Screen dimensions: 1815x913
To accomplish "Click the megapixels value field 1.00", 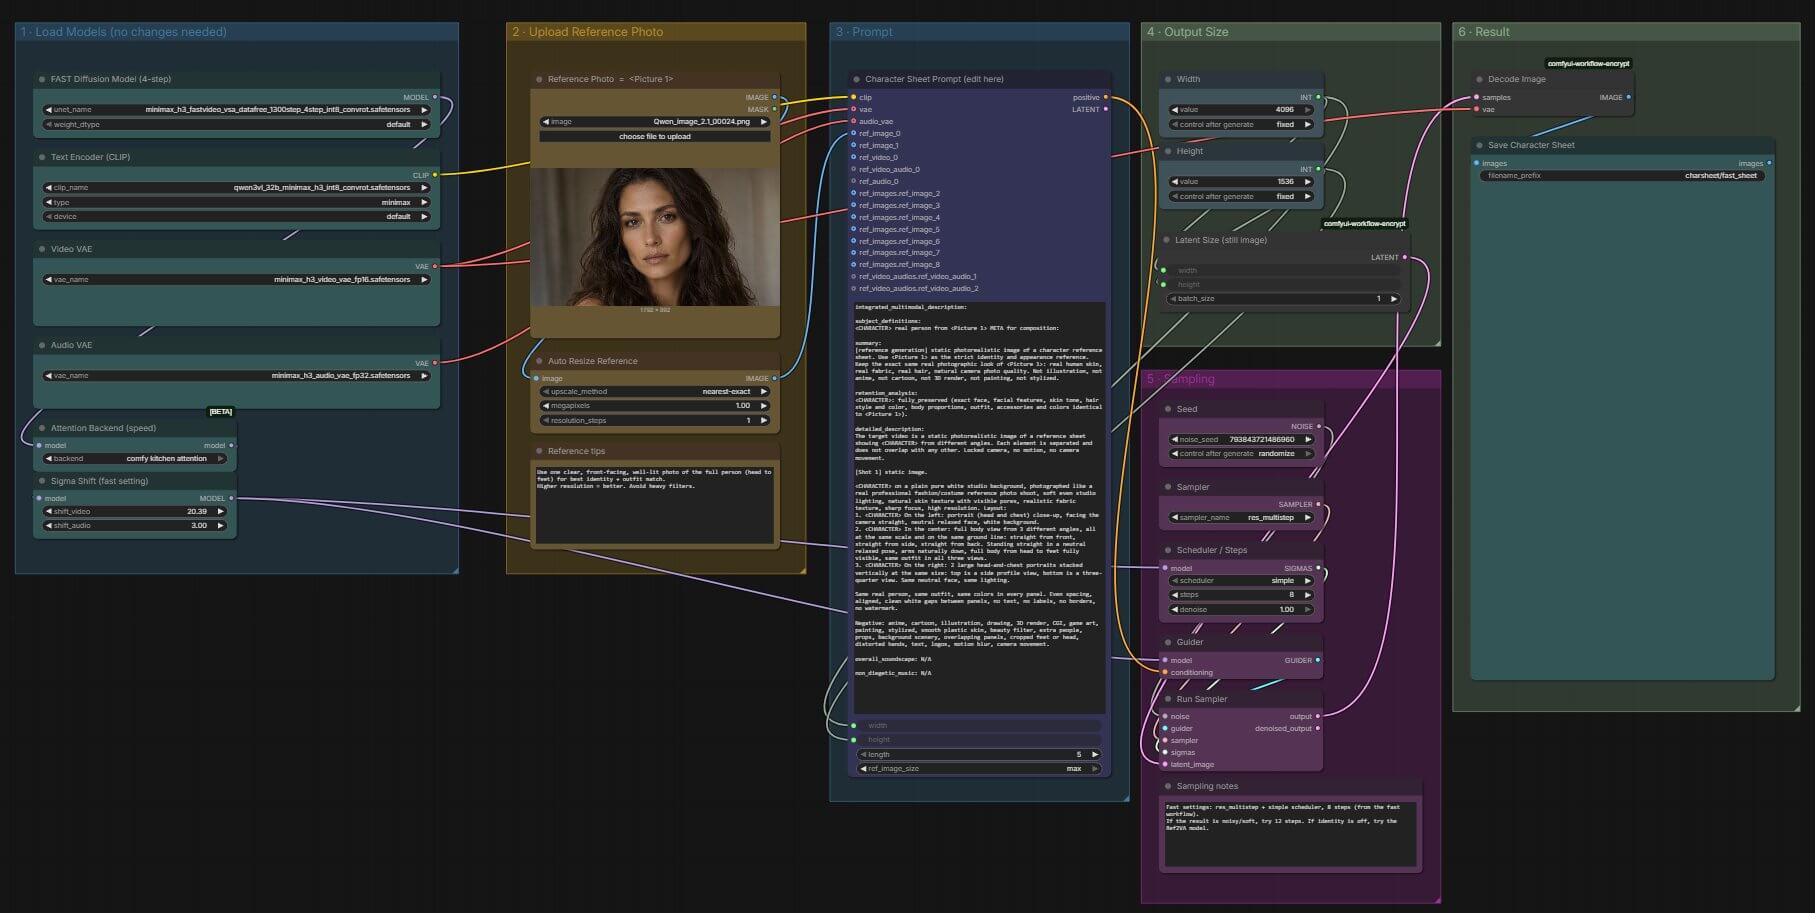I will coord(655,406).
